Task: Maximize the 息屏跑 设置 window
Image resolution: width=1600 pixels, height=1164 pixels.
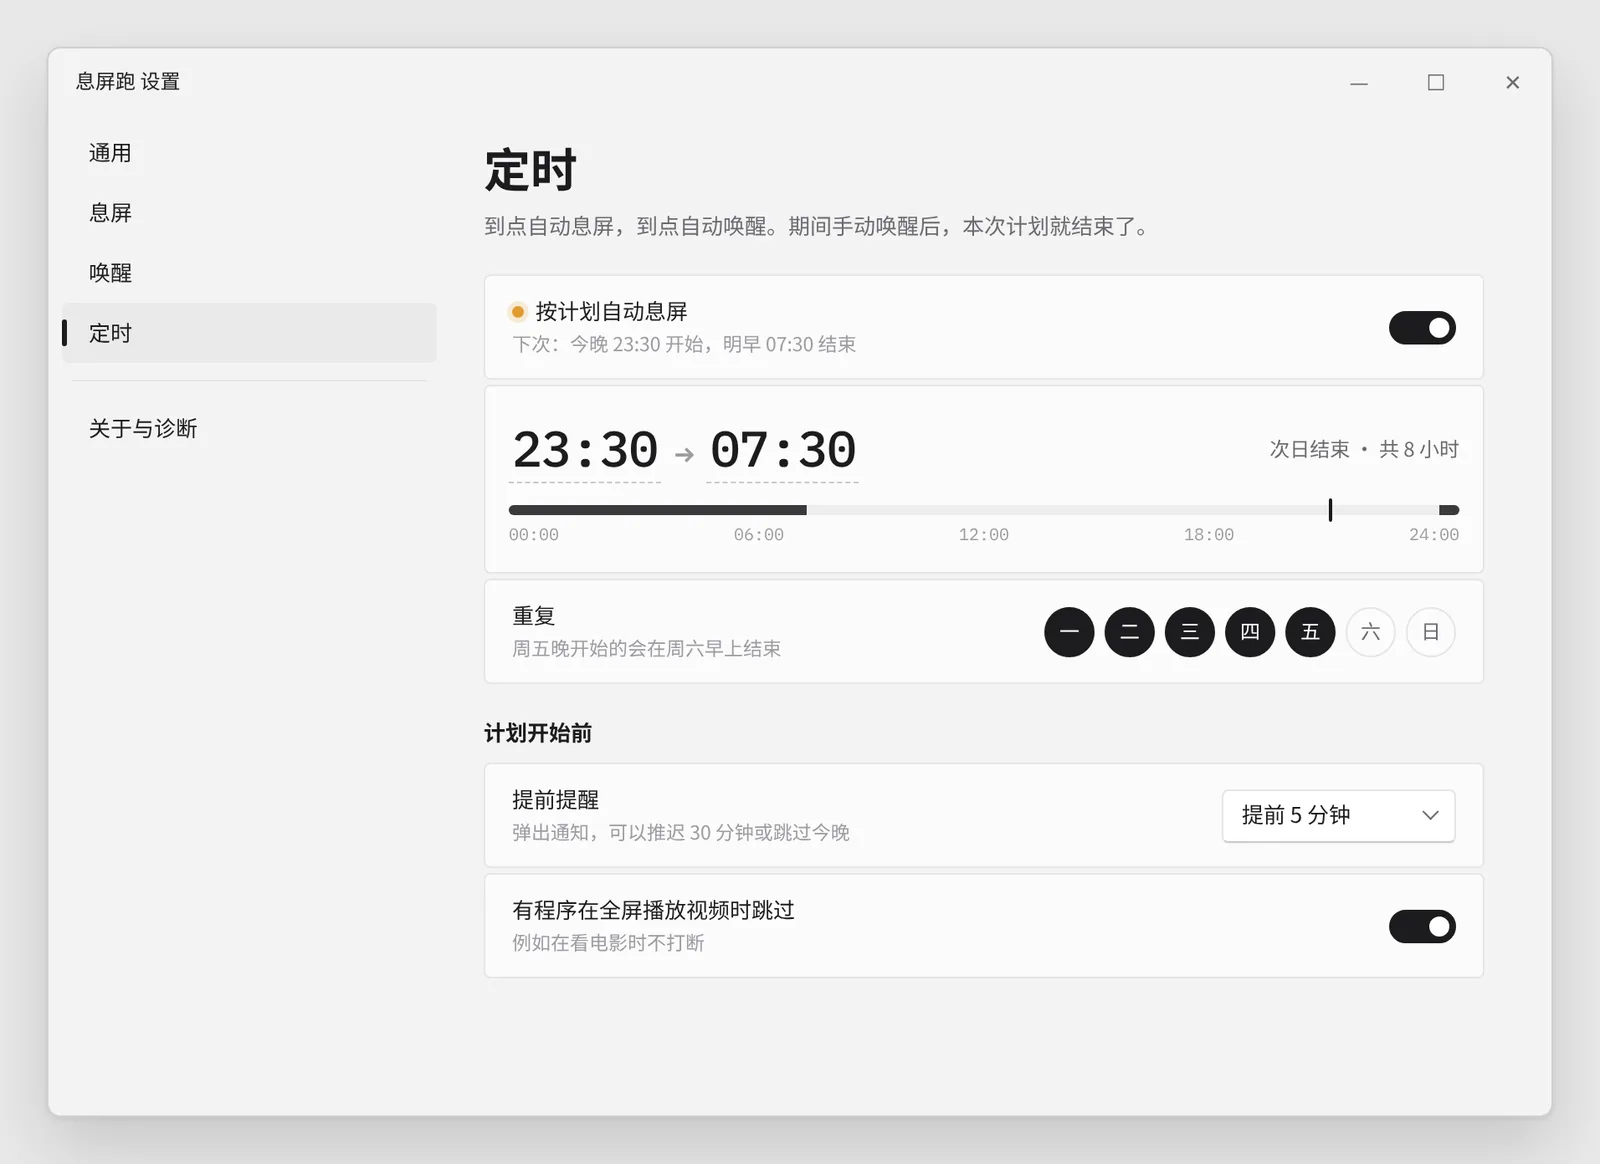Action: pyautogui.click(x=1436, y=83)
